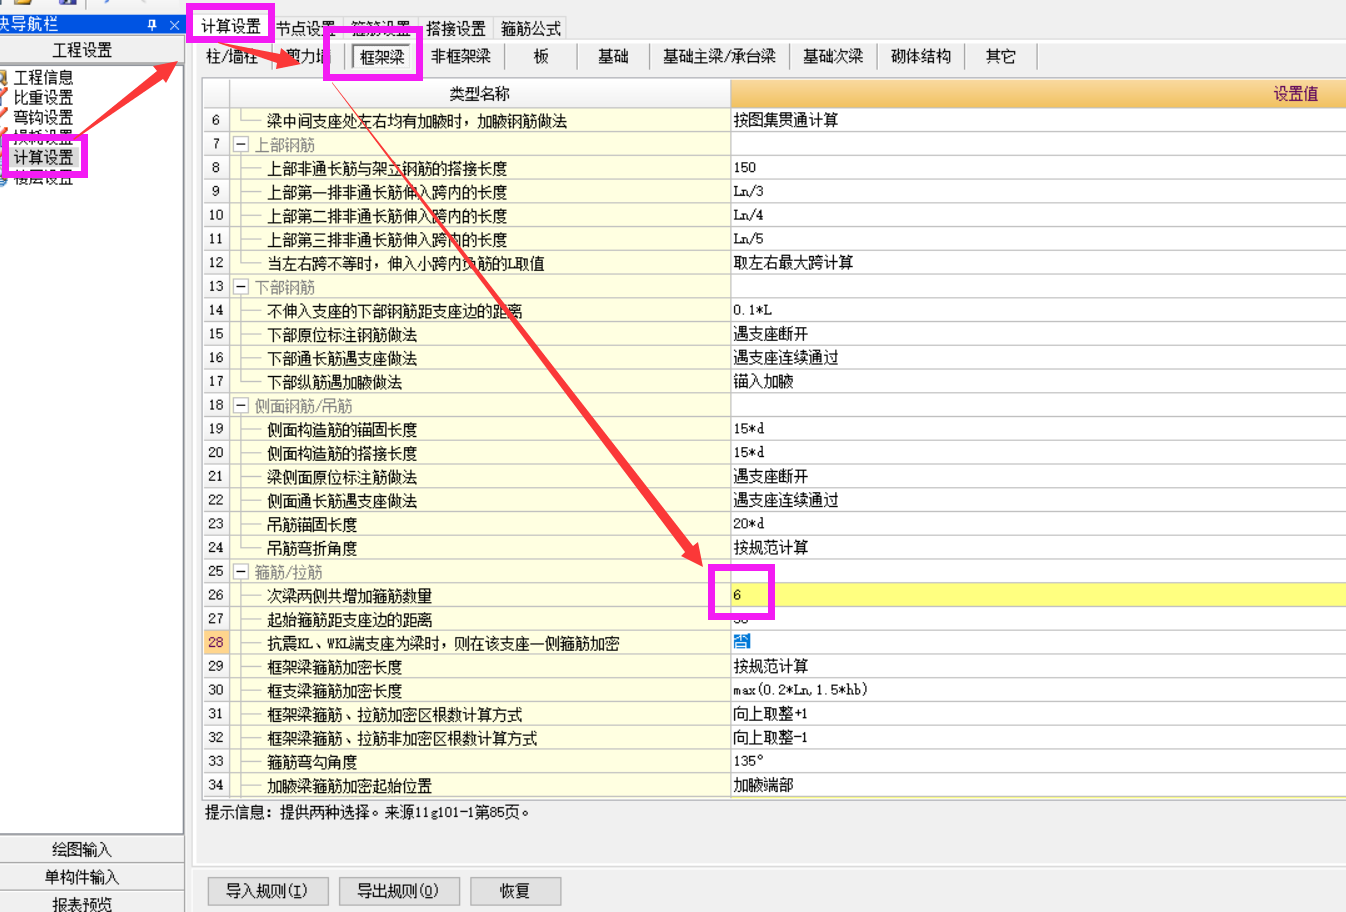Open 计算设置 in the navigation list

pos(43,157)
